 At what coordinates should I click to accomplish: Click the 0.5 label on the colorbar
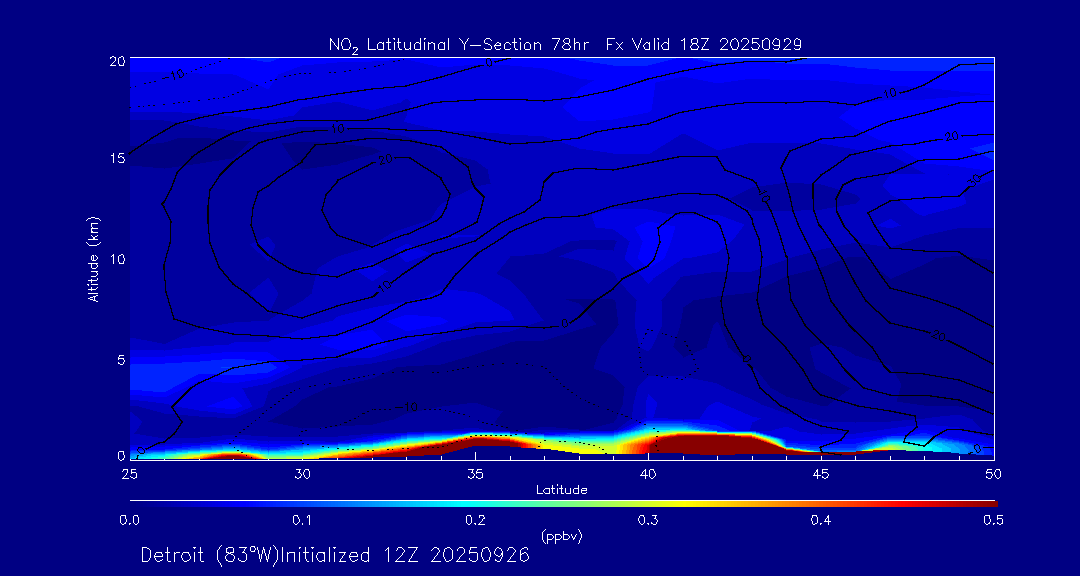pos(993,520)
